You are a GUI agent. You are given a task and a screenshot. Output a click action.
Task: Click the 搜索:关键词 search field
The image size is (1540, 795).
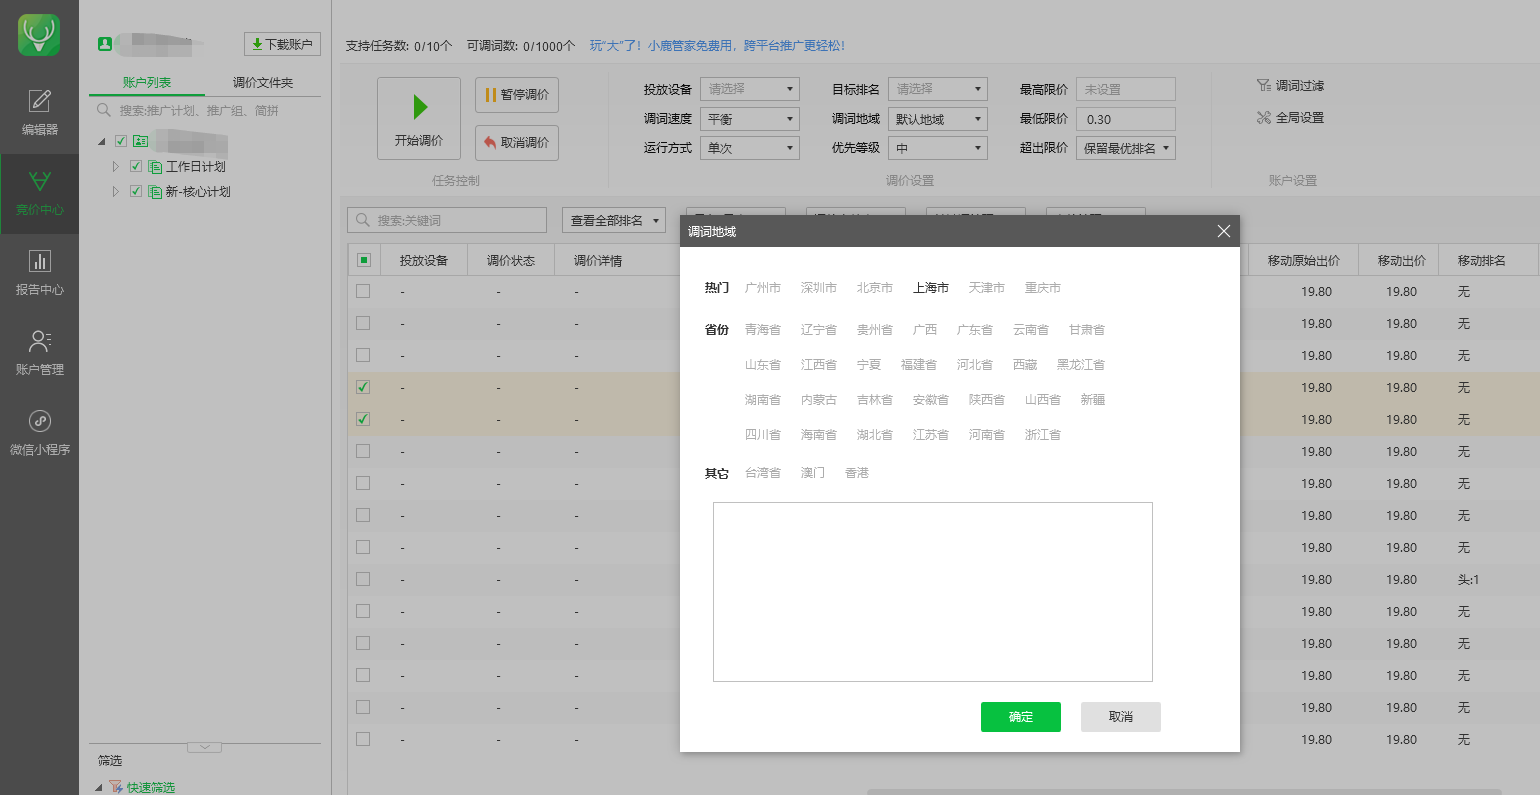coord(447,220)
